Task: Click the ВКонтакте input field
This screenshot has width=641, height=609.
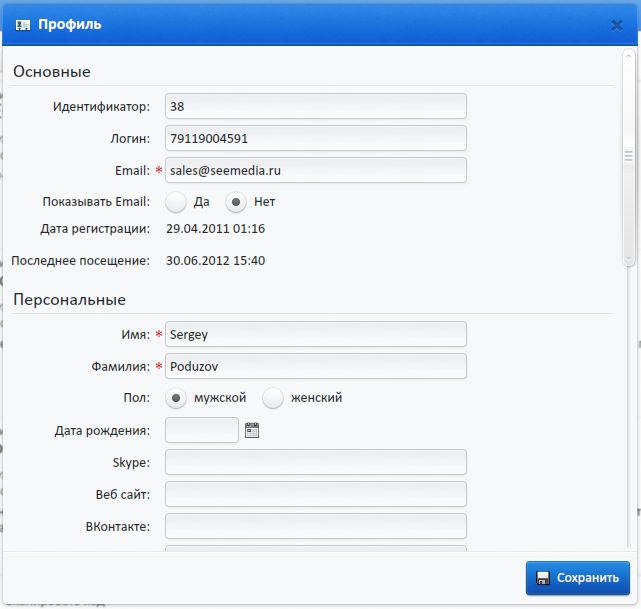Action: (316, 526)
